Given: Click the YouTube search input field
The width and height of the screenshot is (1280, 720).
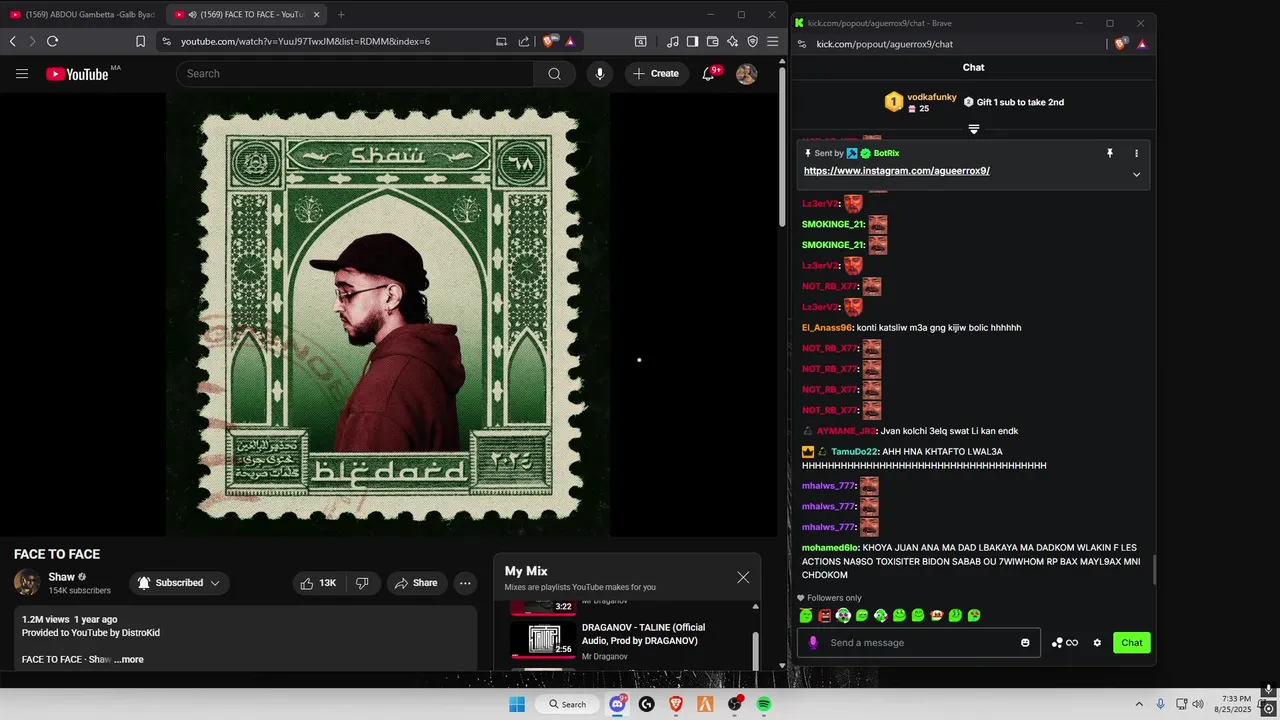Looking at the screenshot, I should coord(355,74).
